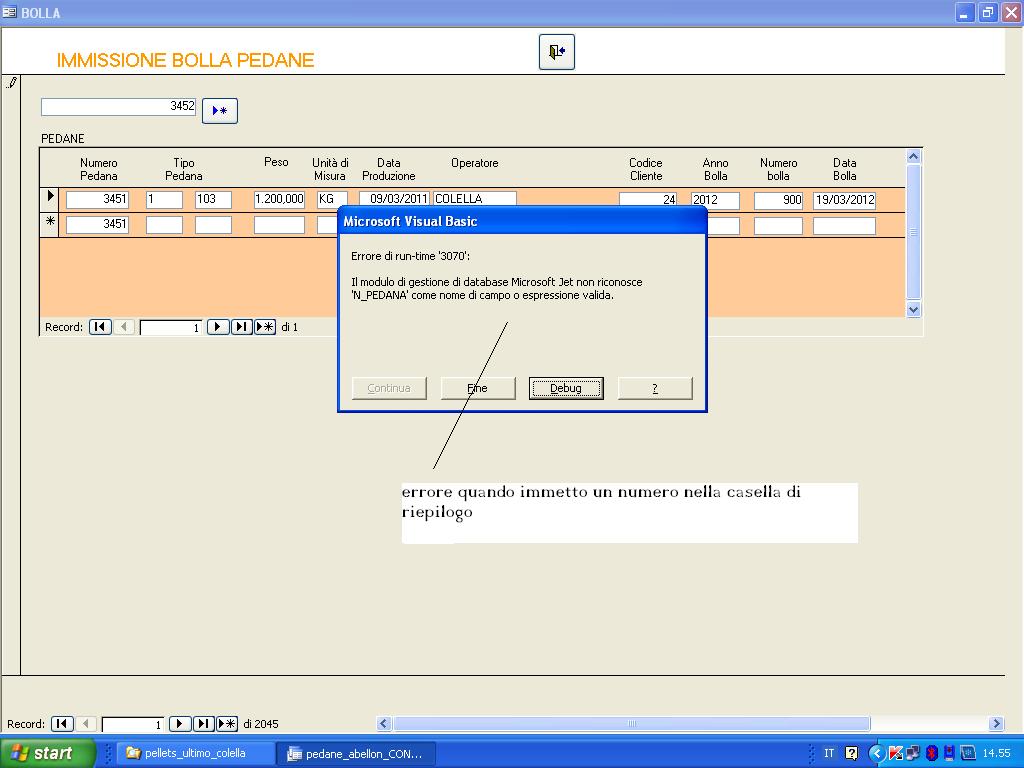Screen dimensions: 1024x768
Task: Click the Codice Cliente column header
Action: (x=646, y=169)
